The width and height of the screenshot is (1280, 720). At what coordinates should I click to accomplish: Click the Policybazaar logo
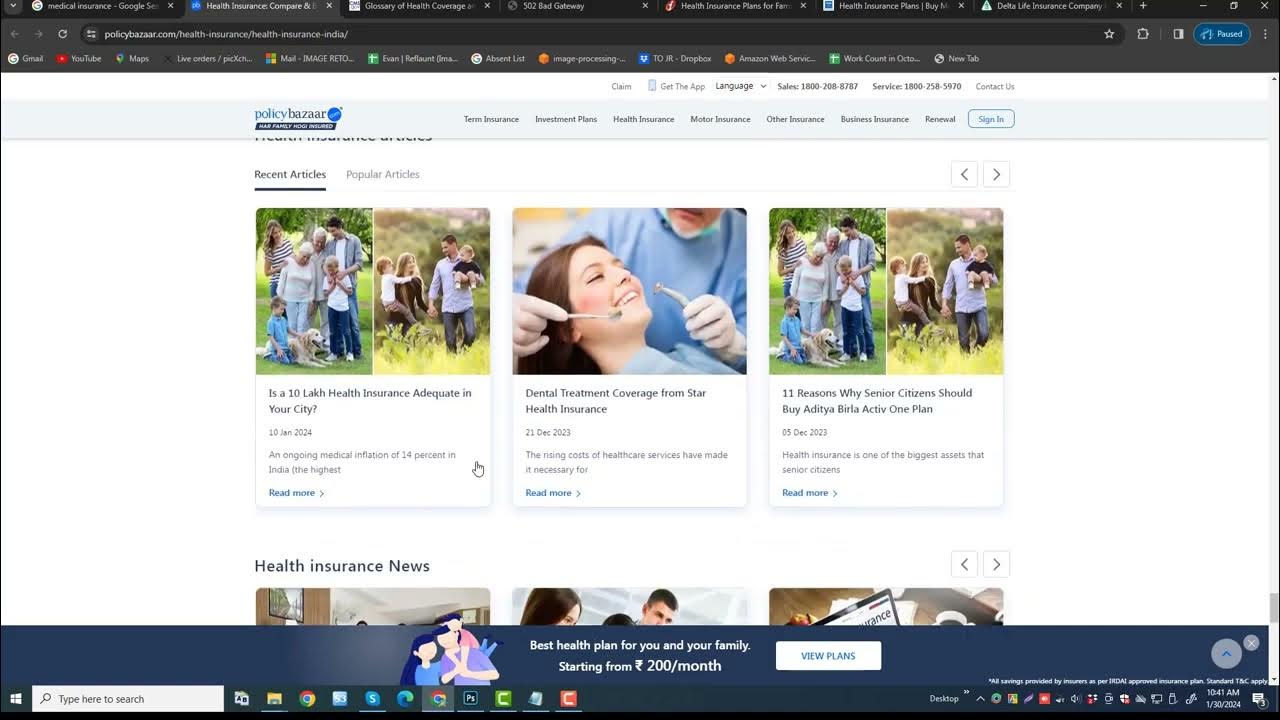(x=298, y=118)
